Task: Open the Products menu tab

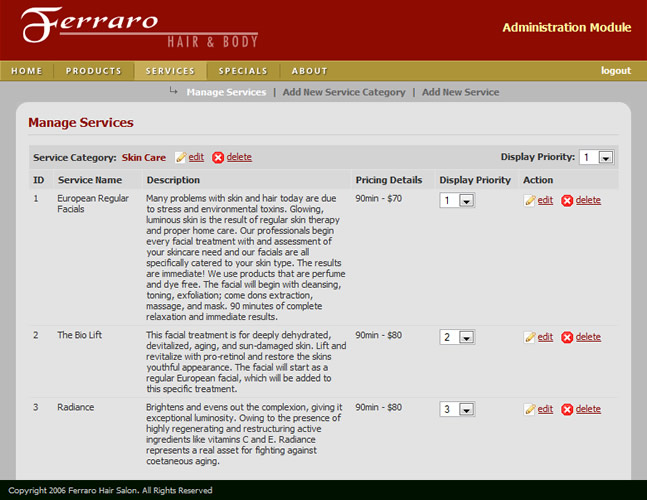Action: (93, 71)
